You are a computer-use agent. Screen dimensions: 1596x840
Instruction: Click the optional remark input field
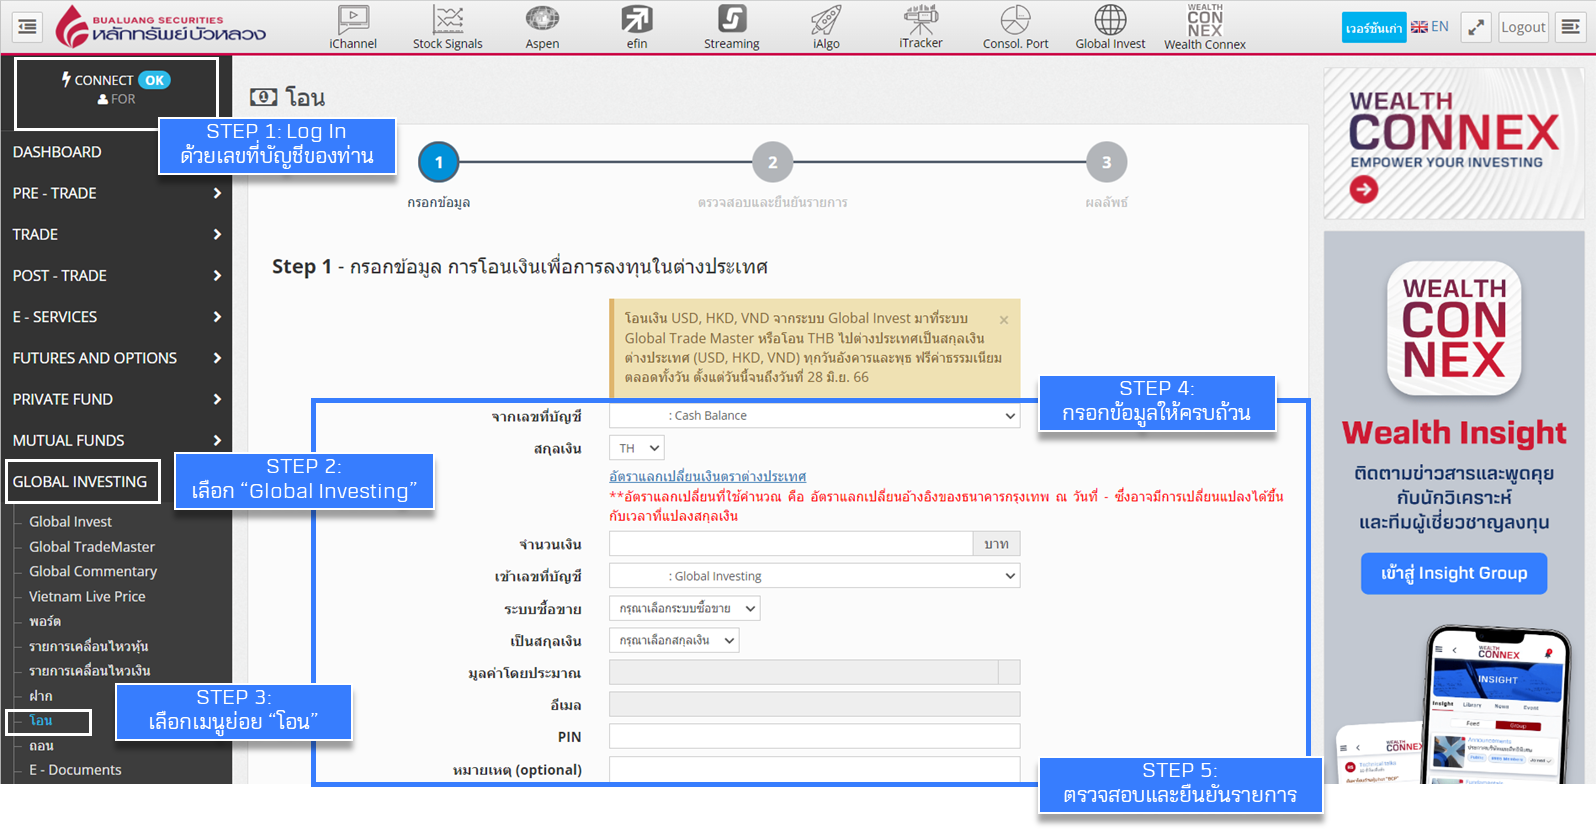(x=815, y=769)
